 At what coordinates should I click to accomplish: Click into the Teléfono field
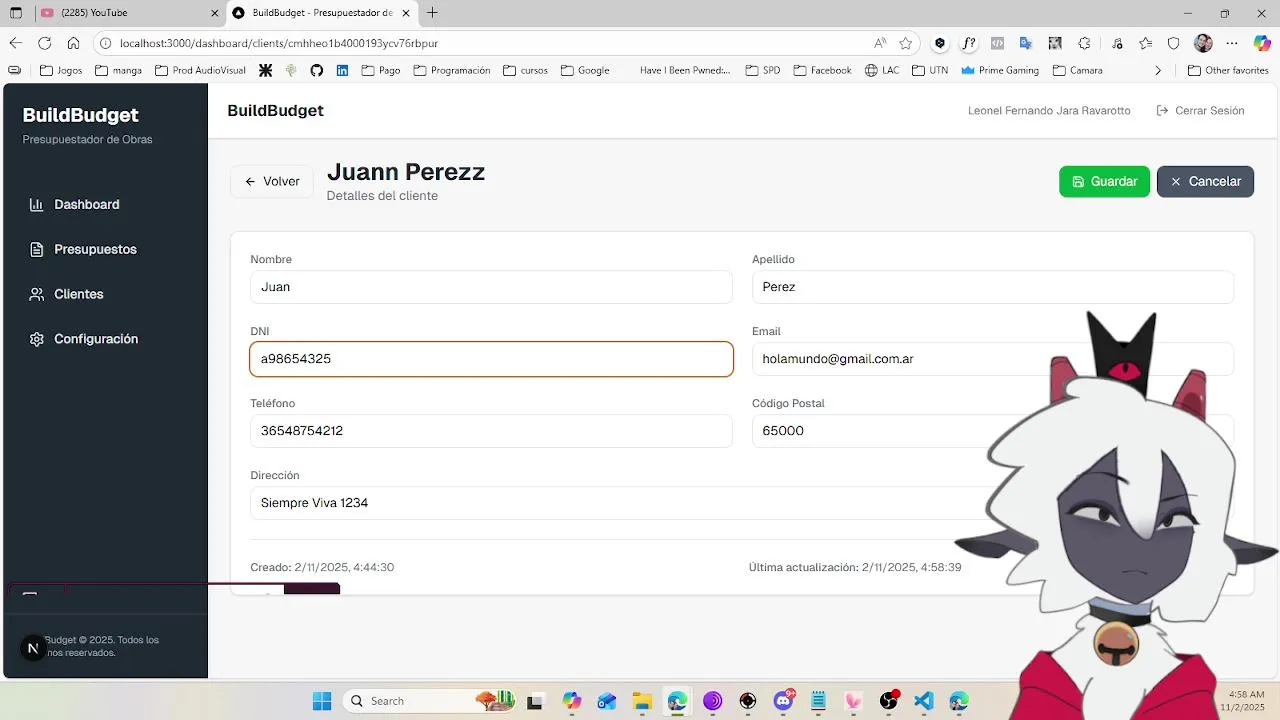(x=491, y=431)
